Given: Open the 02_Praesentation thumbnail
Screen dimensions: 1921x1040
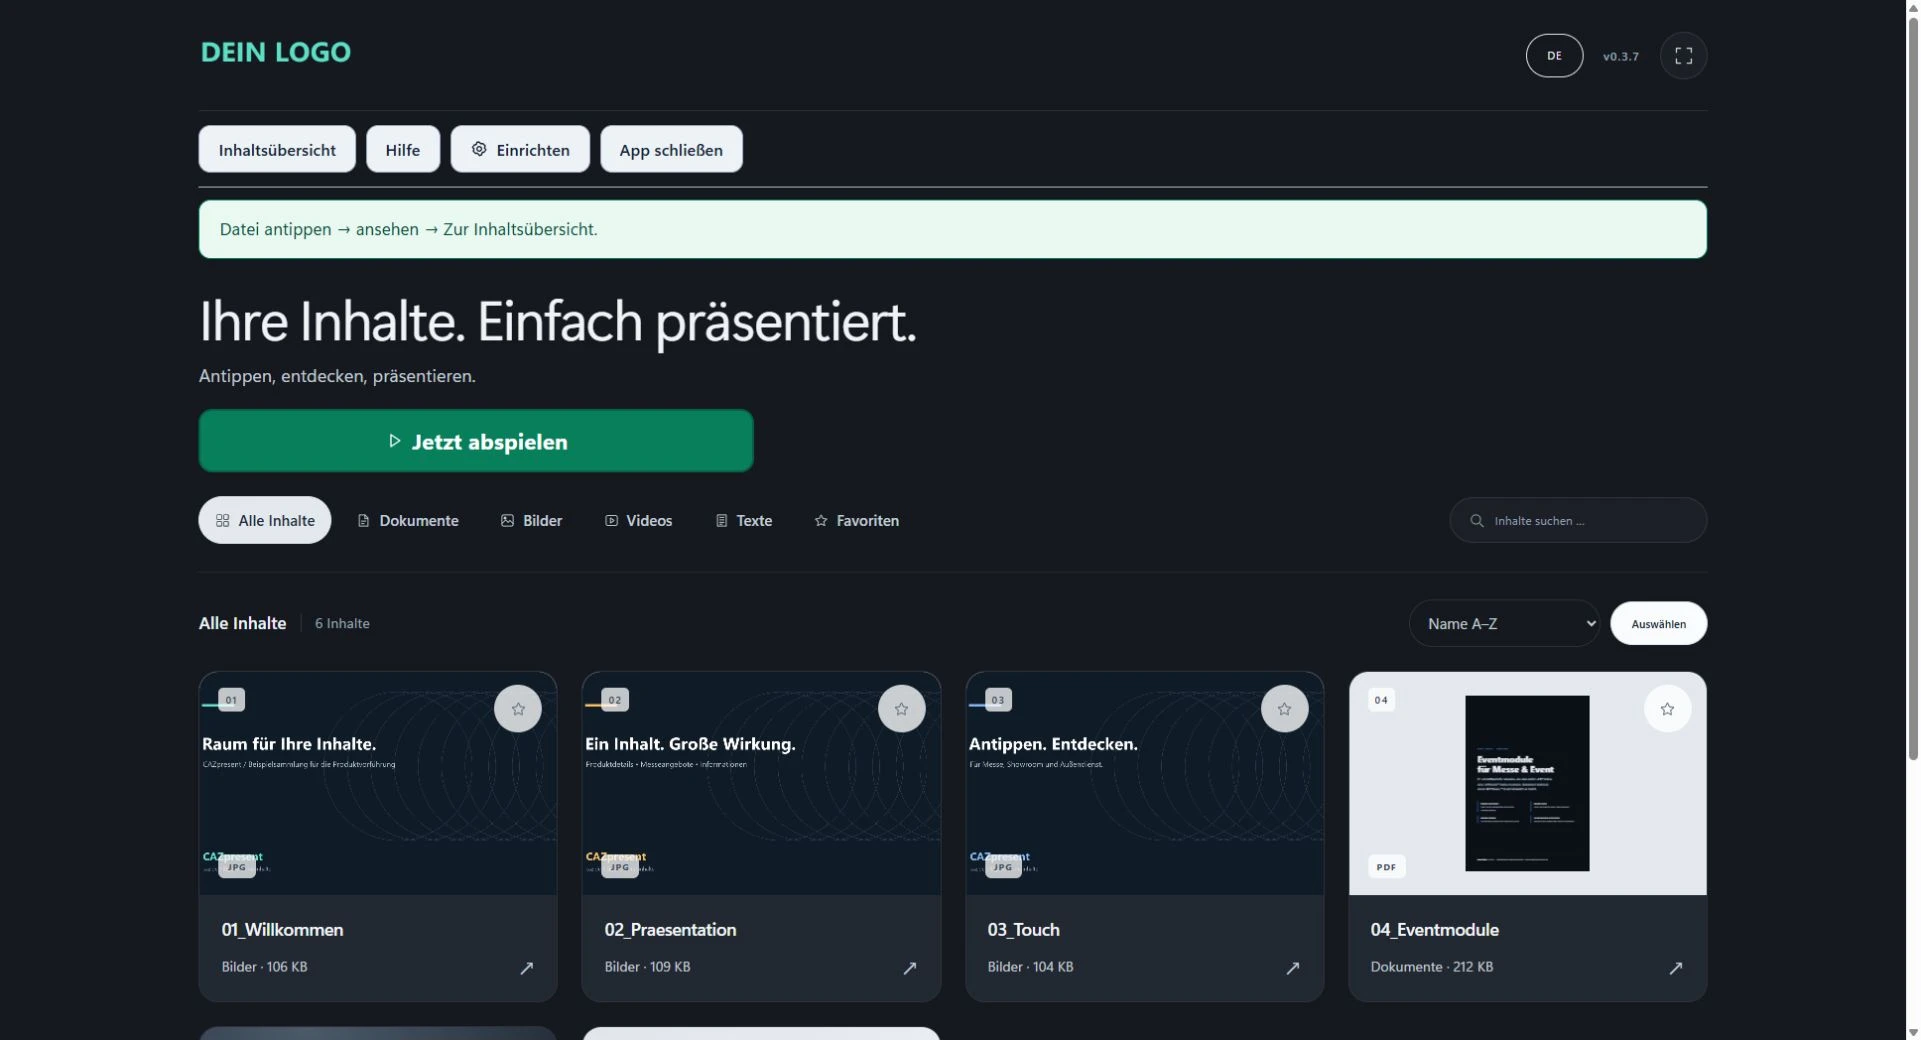Looking at the screenshot, I should (x=761, y=784).
